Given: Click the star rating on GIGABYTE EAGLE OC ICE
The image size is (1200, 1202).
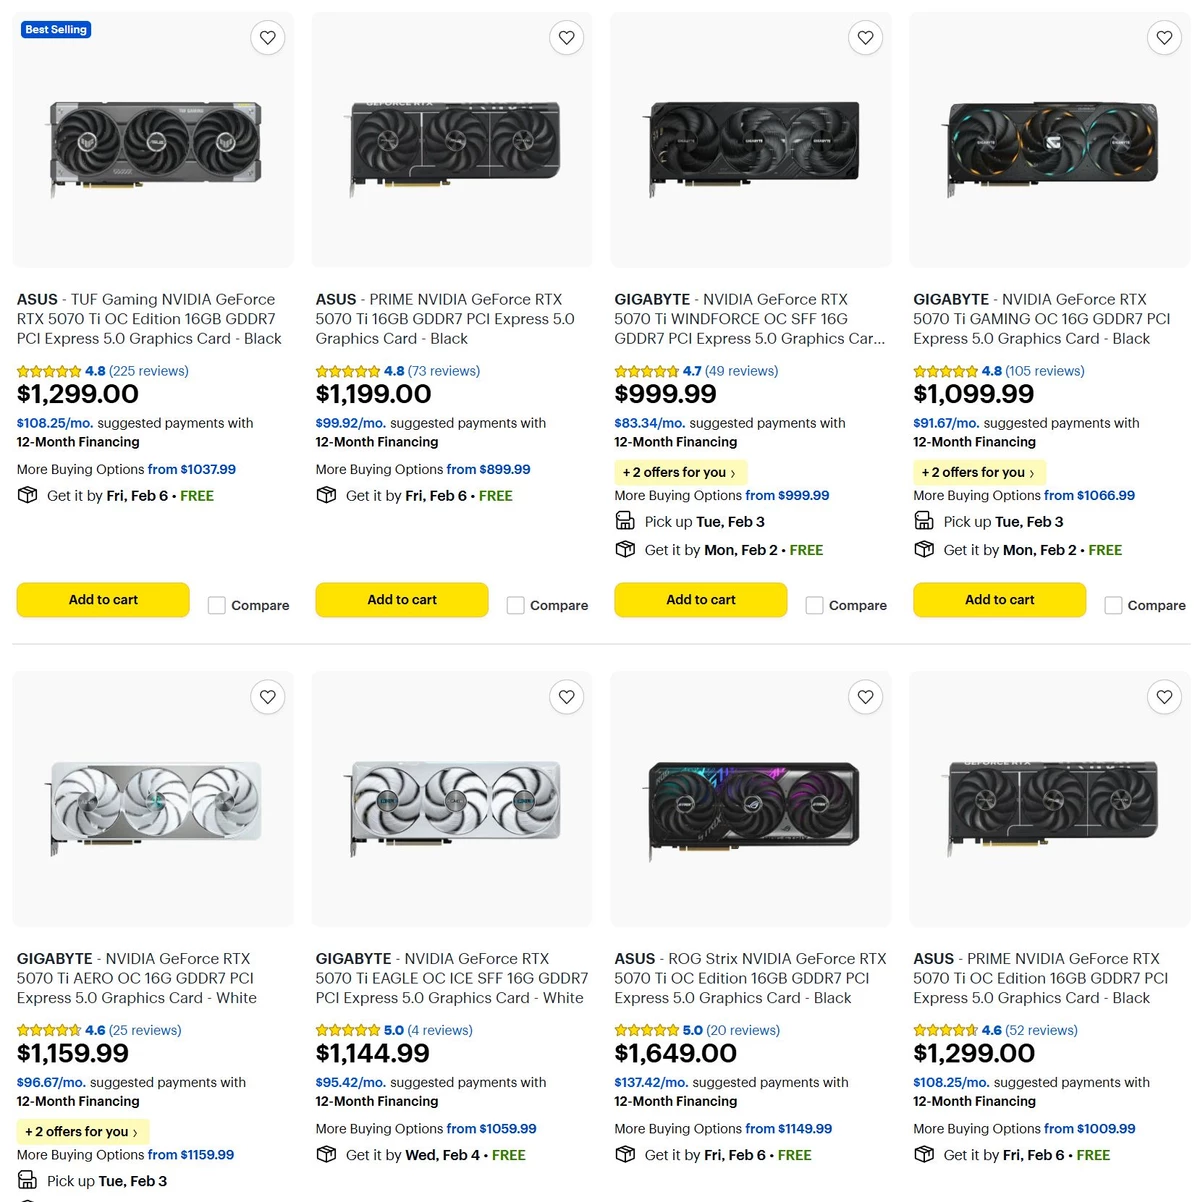Looking at the screenshot, I should [348, 1029].
